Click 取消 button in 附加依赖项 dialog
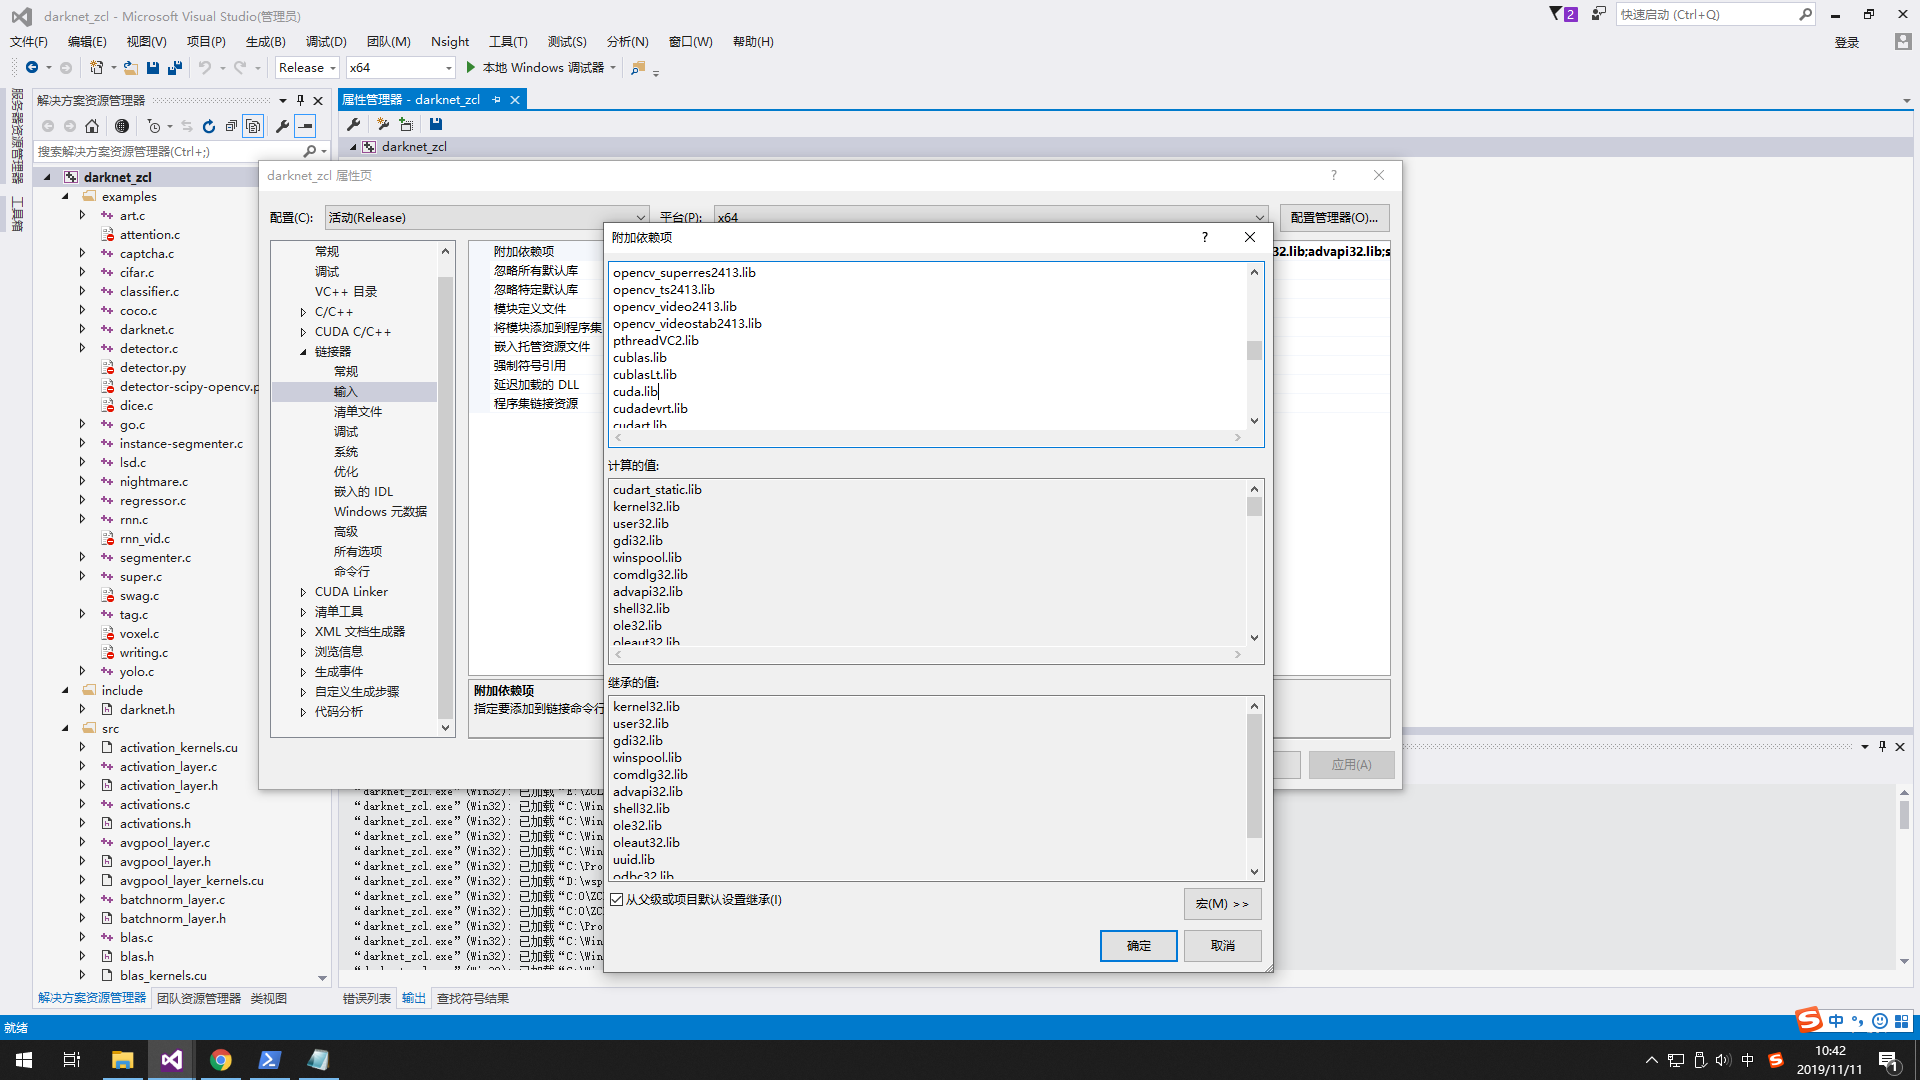1920x1080 pixels. point(1222,946)
